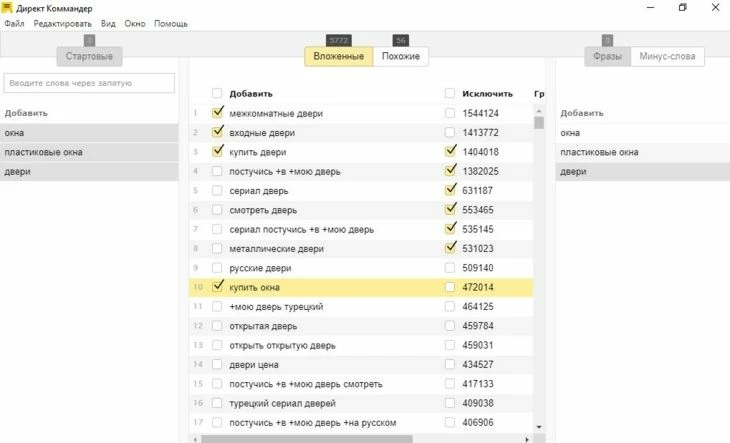Select двери in the right Фразы list
Screen dimensions: 730x443
[x=642, y=171]
